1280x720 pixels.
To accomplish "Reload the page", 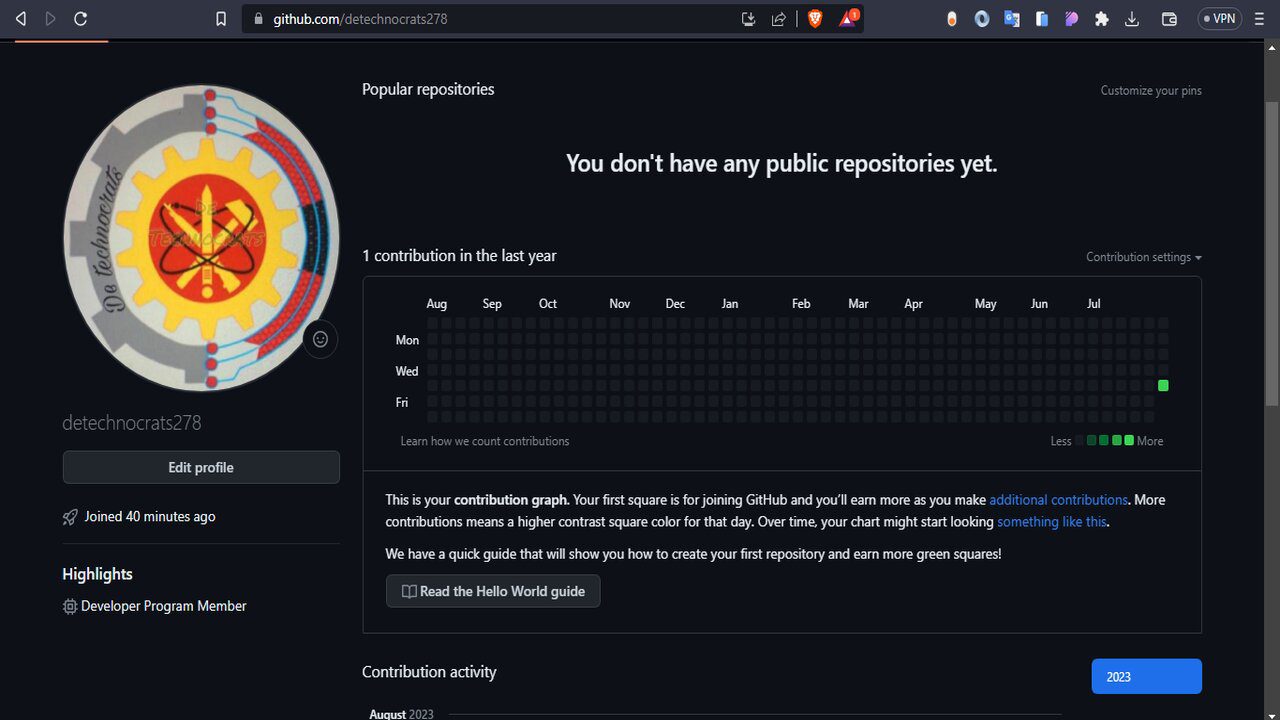I will coord(81,18).
